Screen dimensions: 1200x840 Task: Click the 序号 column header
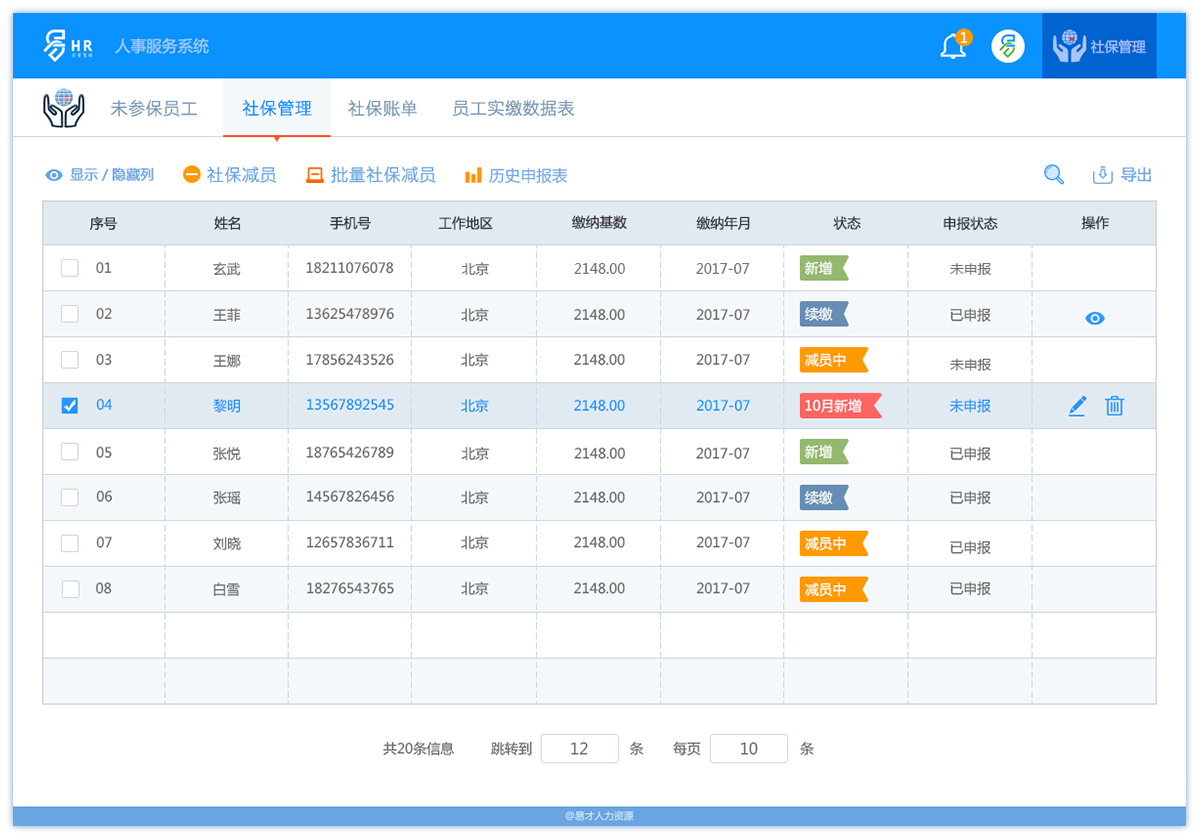point(103,223)
